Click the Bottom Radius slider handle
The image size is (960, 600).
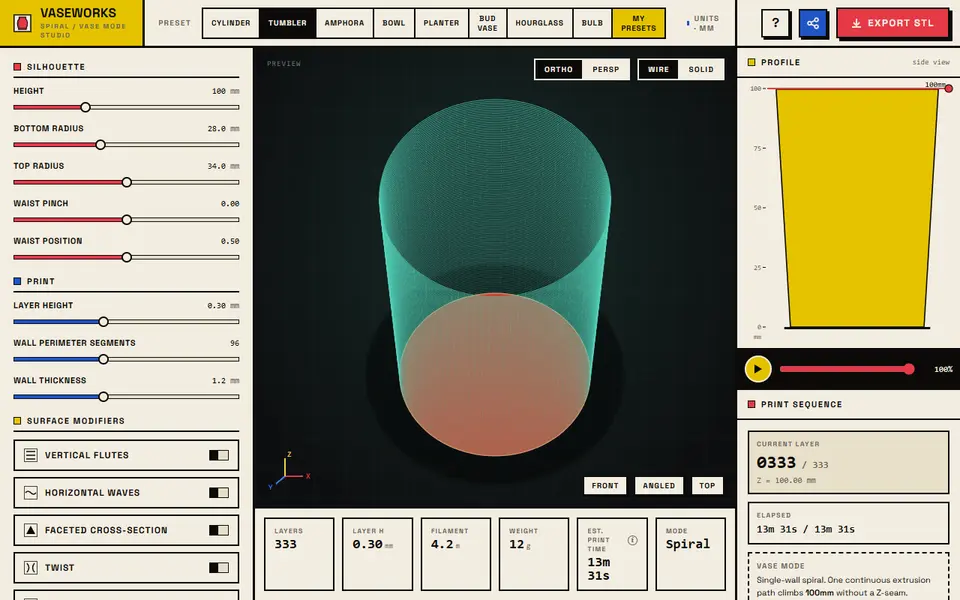click(100, 144)
